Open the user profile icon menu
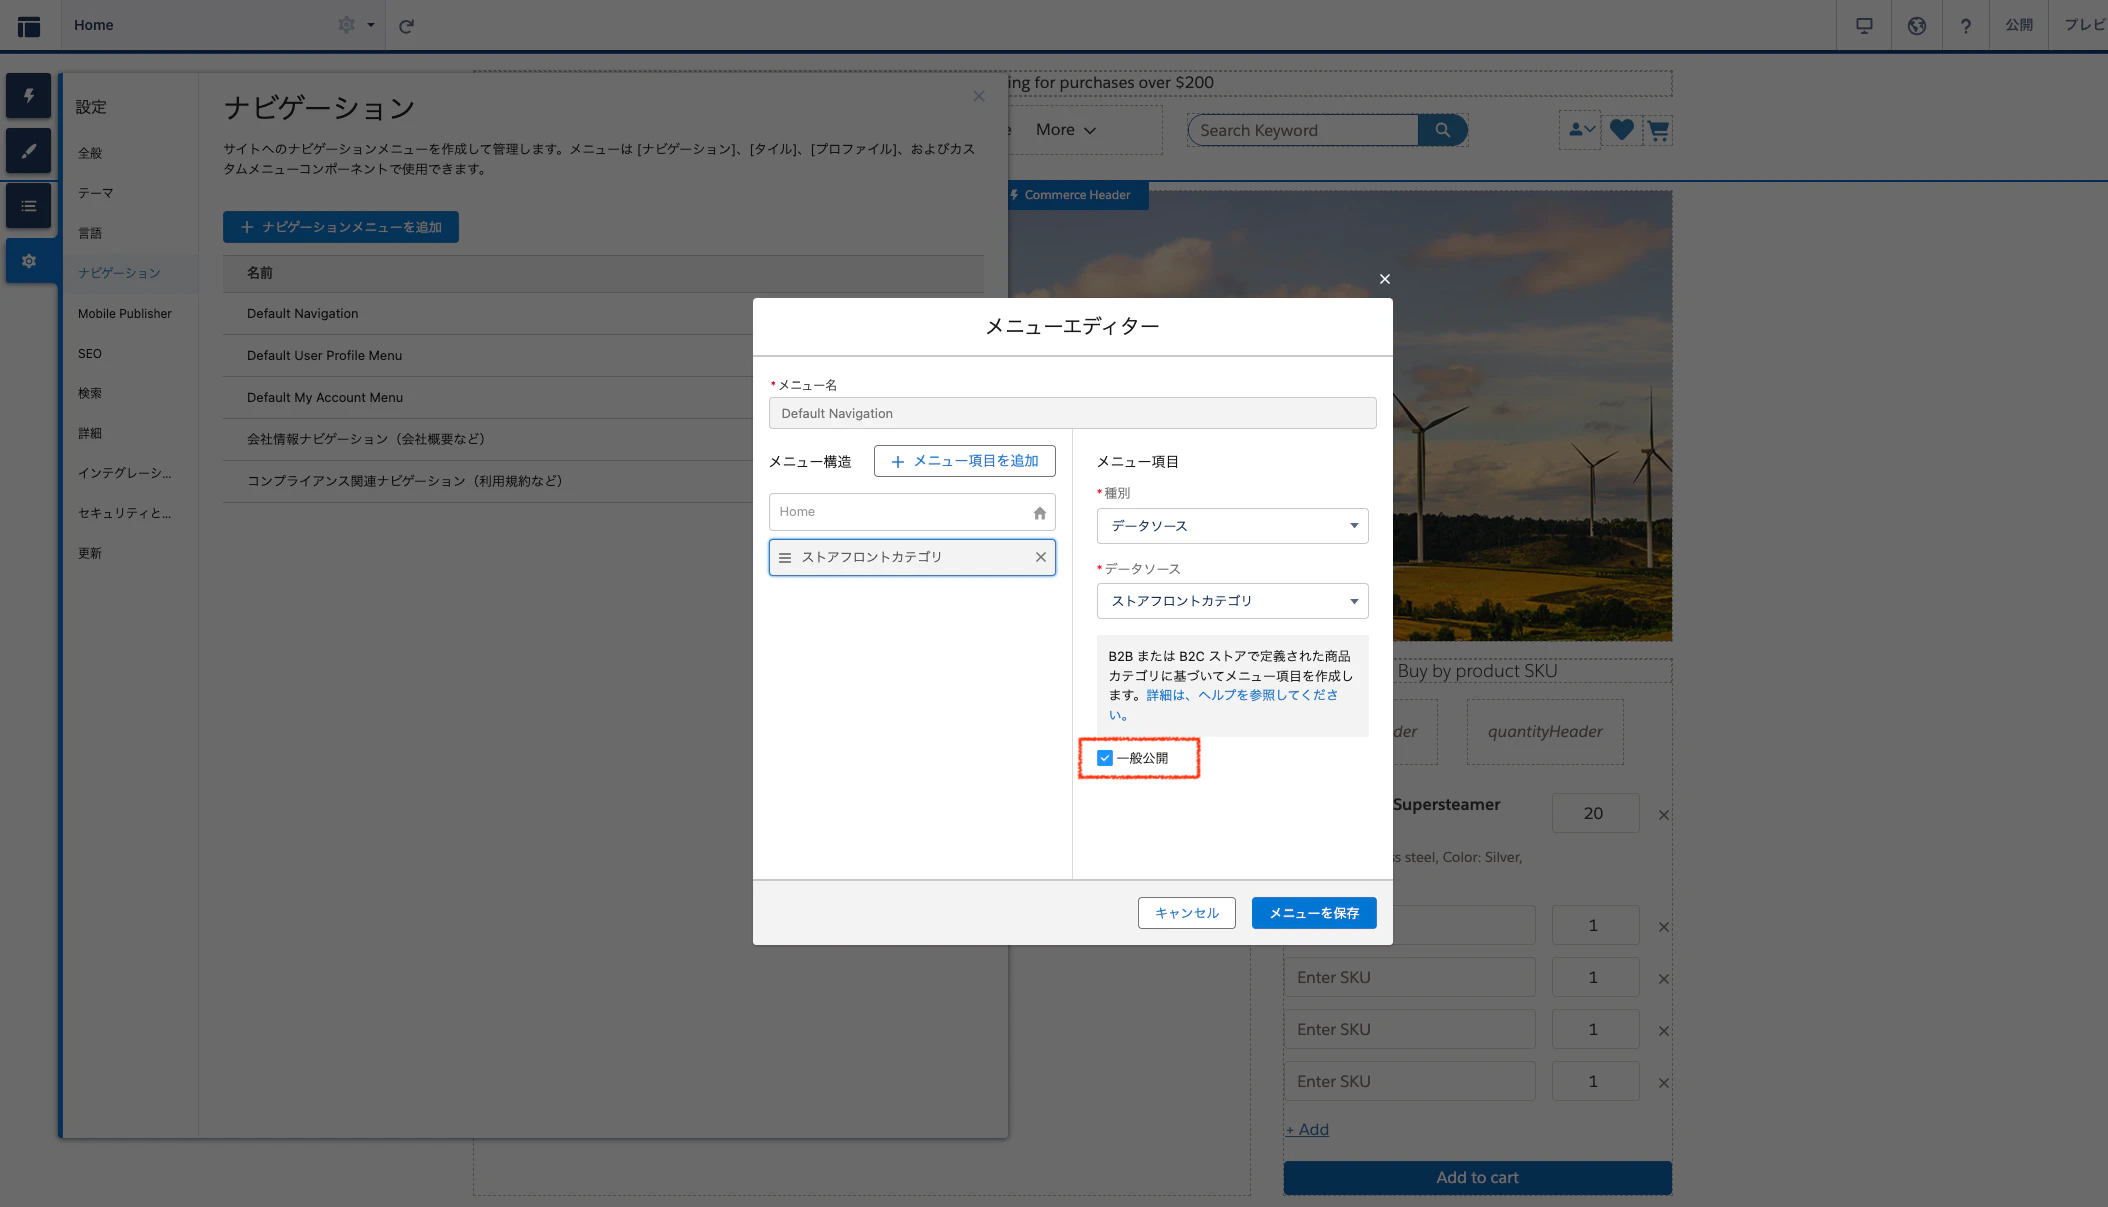Viewport: 2108px width, 1207px height. [1581, 130]
